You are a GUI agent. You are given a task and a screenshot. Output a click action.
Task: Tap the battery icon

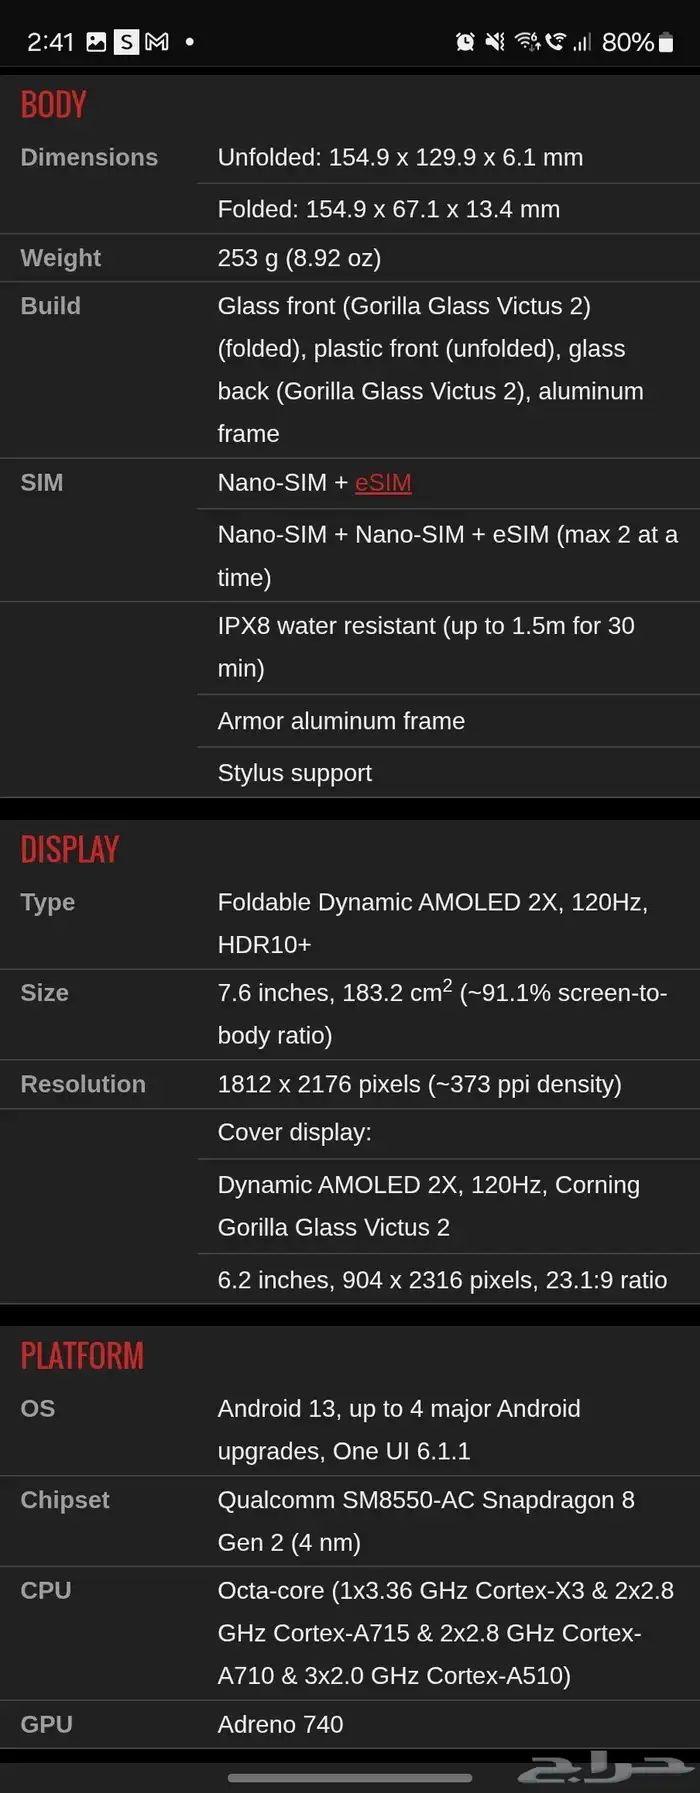coord(666,42)
